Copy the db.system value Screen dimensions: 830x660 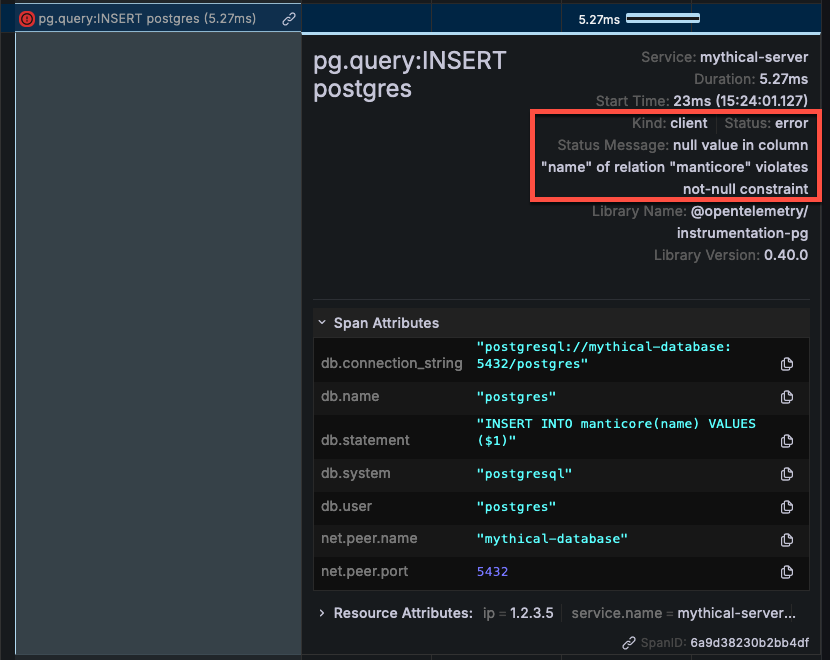point(787,474)
